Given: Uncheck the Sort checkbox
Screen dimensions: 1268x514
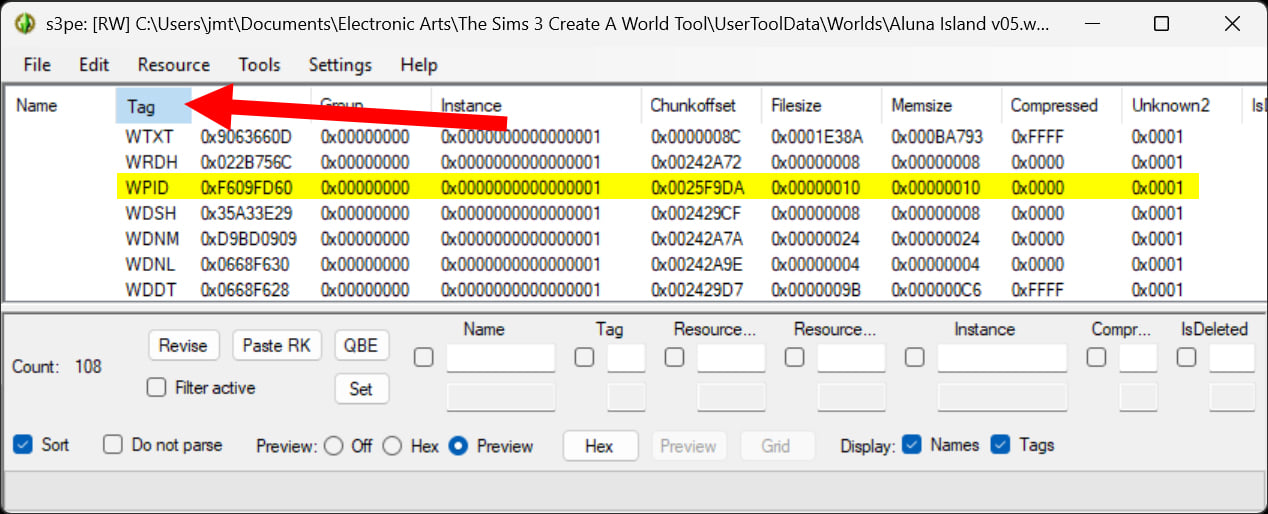Looking at the screenshot, I should pyautogui.click(x=24, y=445).
